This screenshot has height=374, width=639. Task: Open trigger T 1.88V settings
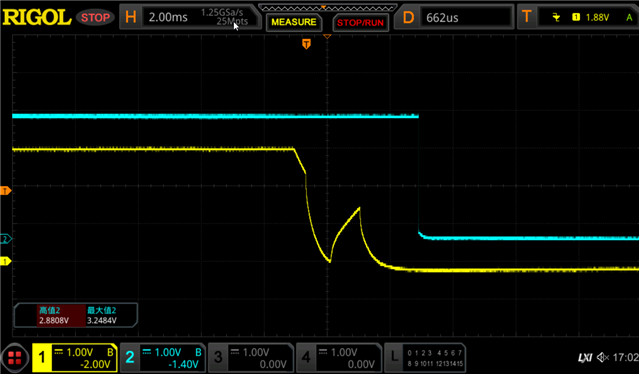point(578,17)
